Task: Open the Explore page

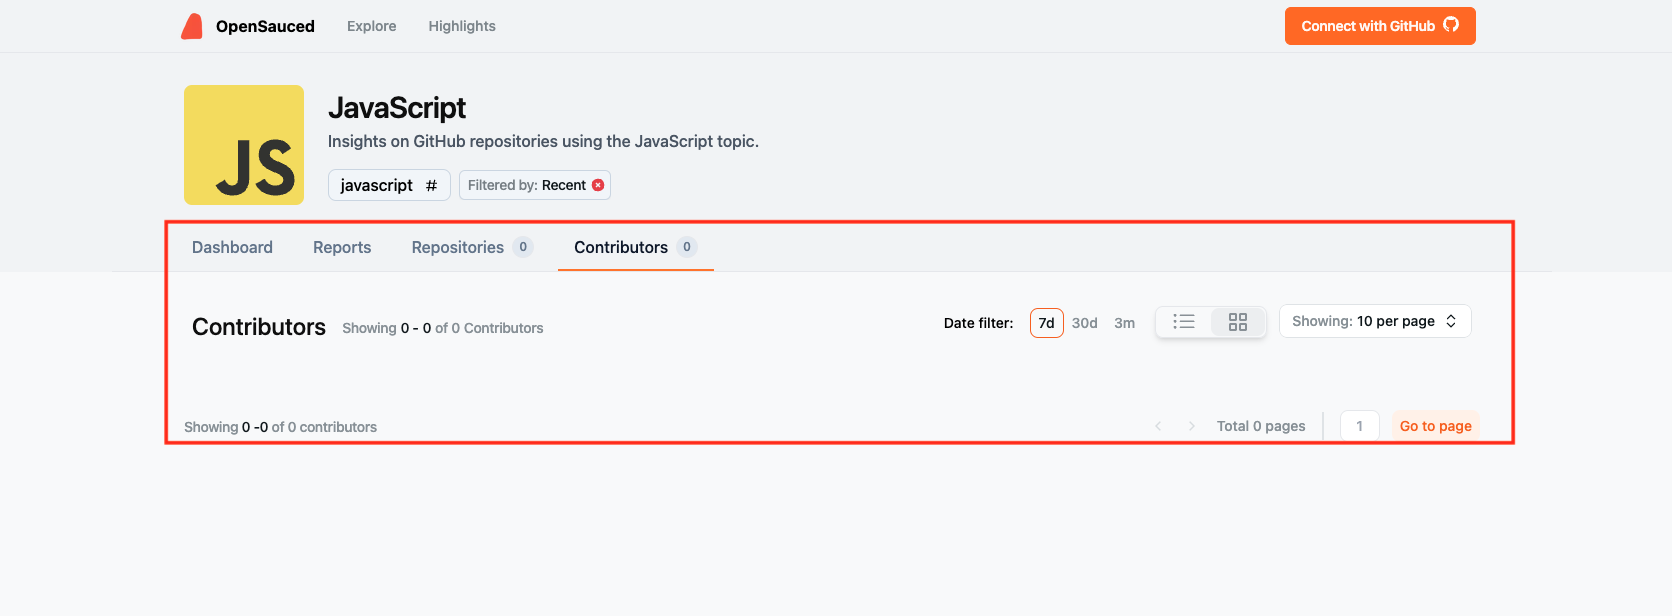Action: coord(371,26)
